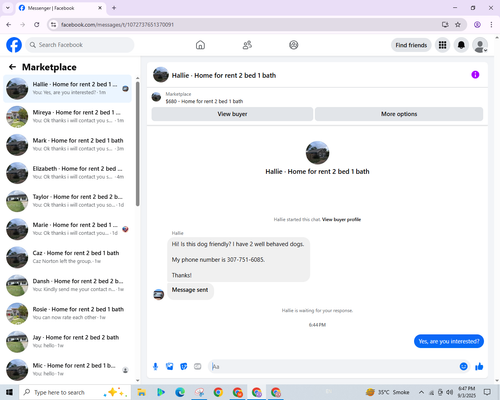500x400 pixels.
Task: Click the Search Facebook field
Action: pos(80,45)
